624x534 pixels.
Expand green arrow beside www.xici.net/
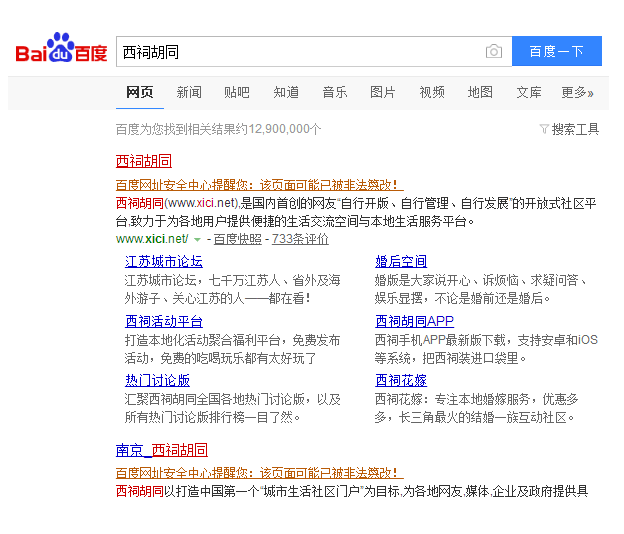[197, 240]
